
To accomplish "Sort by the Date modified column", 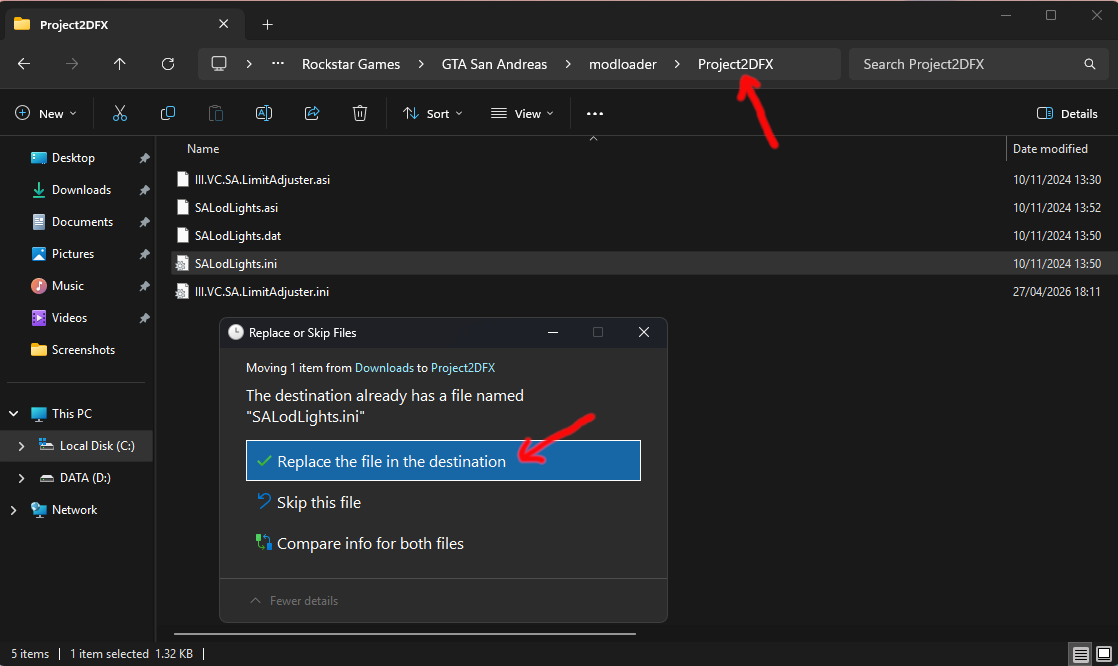I will click(x=1050, y=149).
